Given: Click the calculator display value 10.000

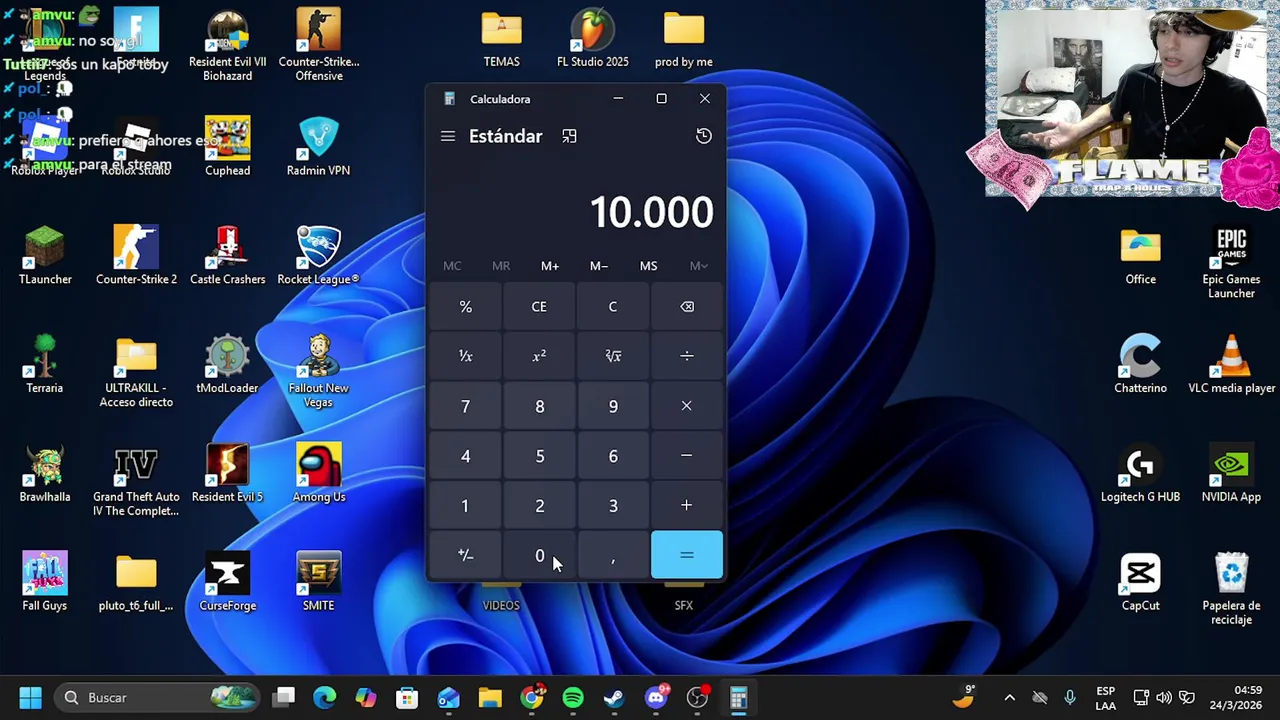Looking at the screenshot, I should pyautogui.click(x=651, y=212).
